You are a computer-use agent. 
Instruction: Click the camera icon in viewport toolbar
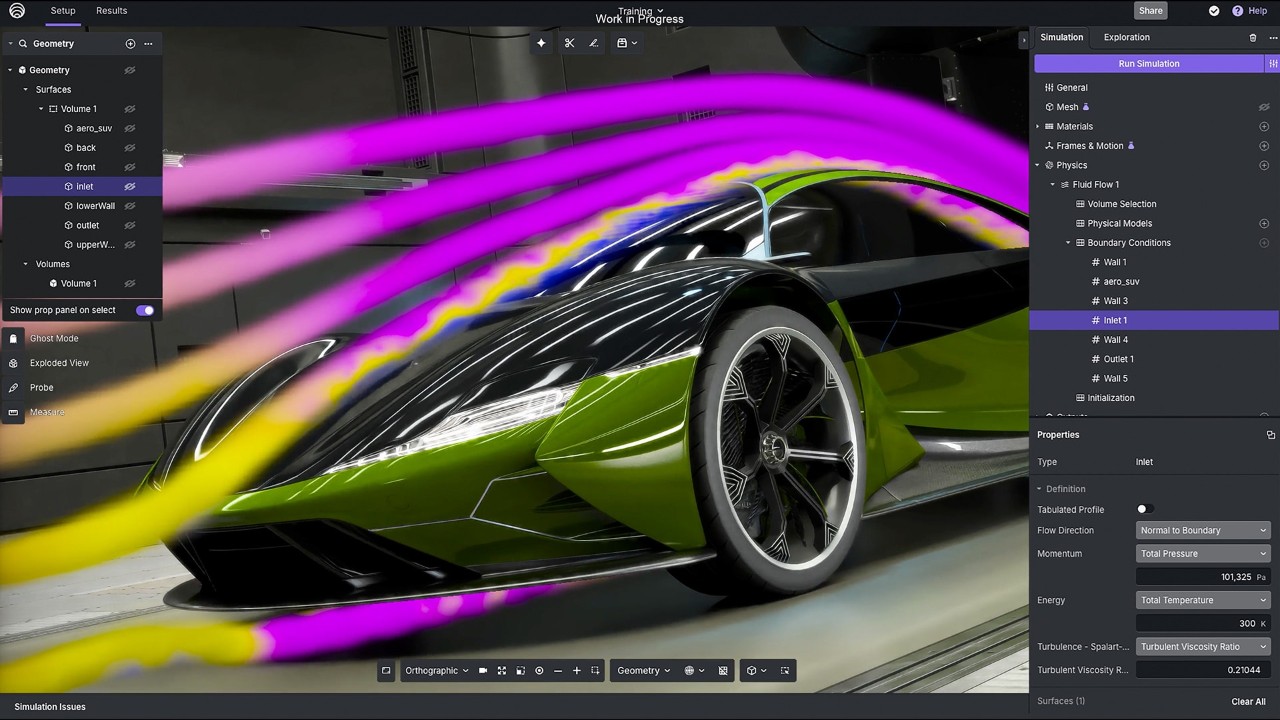[483, 670]
